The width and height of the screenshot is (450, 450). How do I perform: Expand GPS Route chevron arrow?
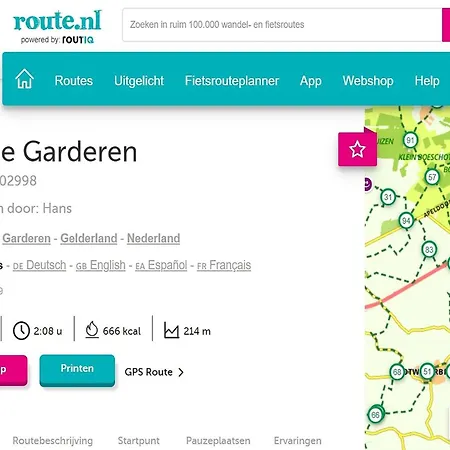[x=181, y=372]
